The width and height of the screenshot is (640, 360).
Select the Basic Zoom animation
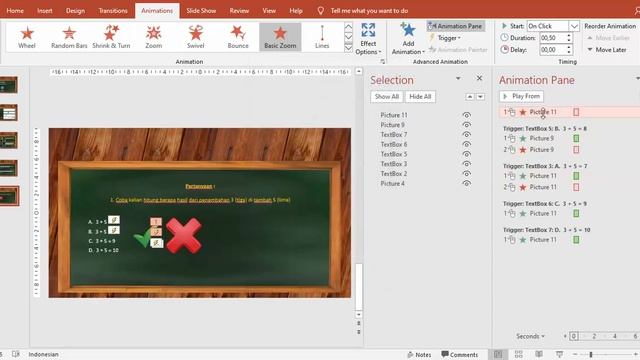(280, 37)
